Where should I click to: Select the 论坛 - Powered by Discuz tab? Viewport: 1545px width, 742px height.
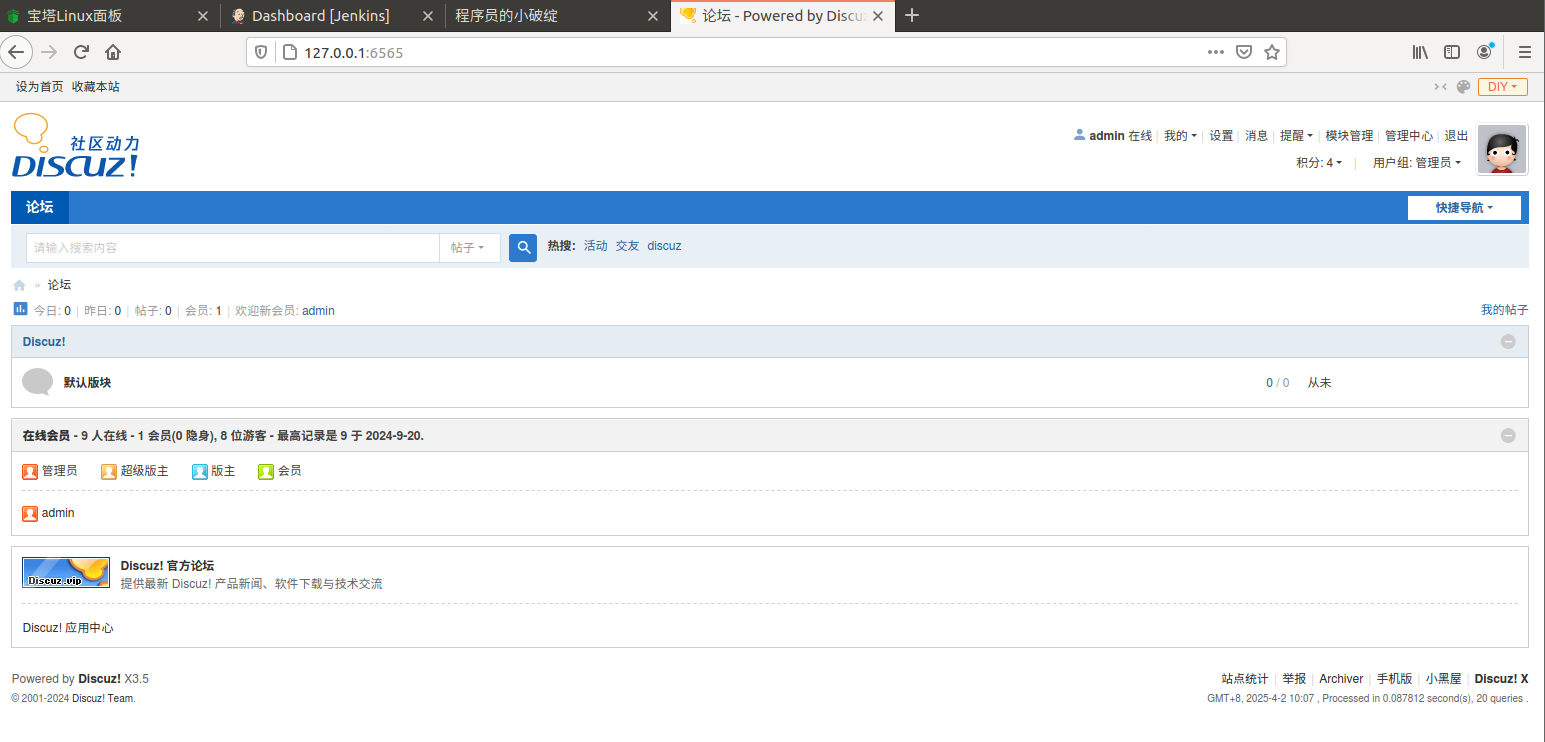[781, 15]
